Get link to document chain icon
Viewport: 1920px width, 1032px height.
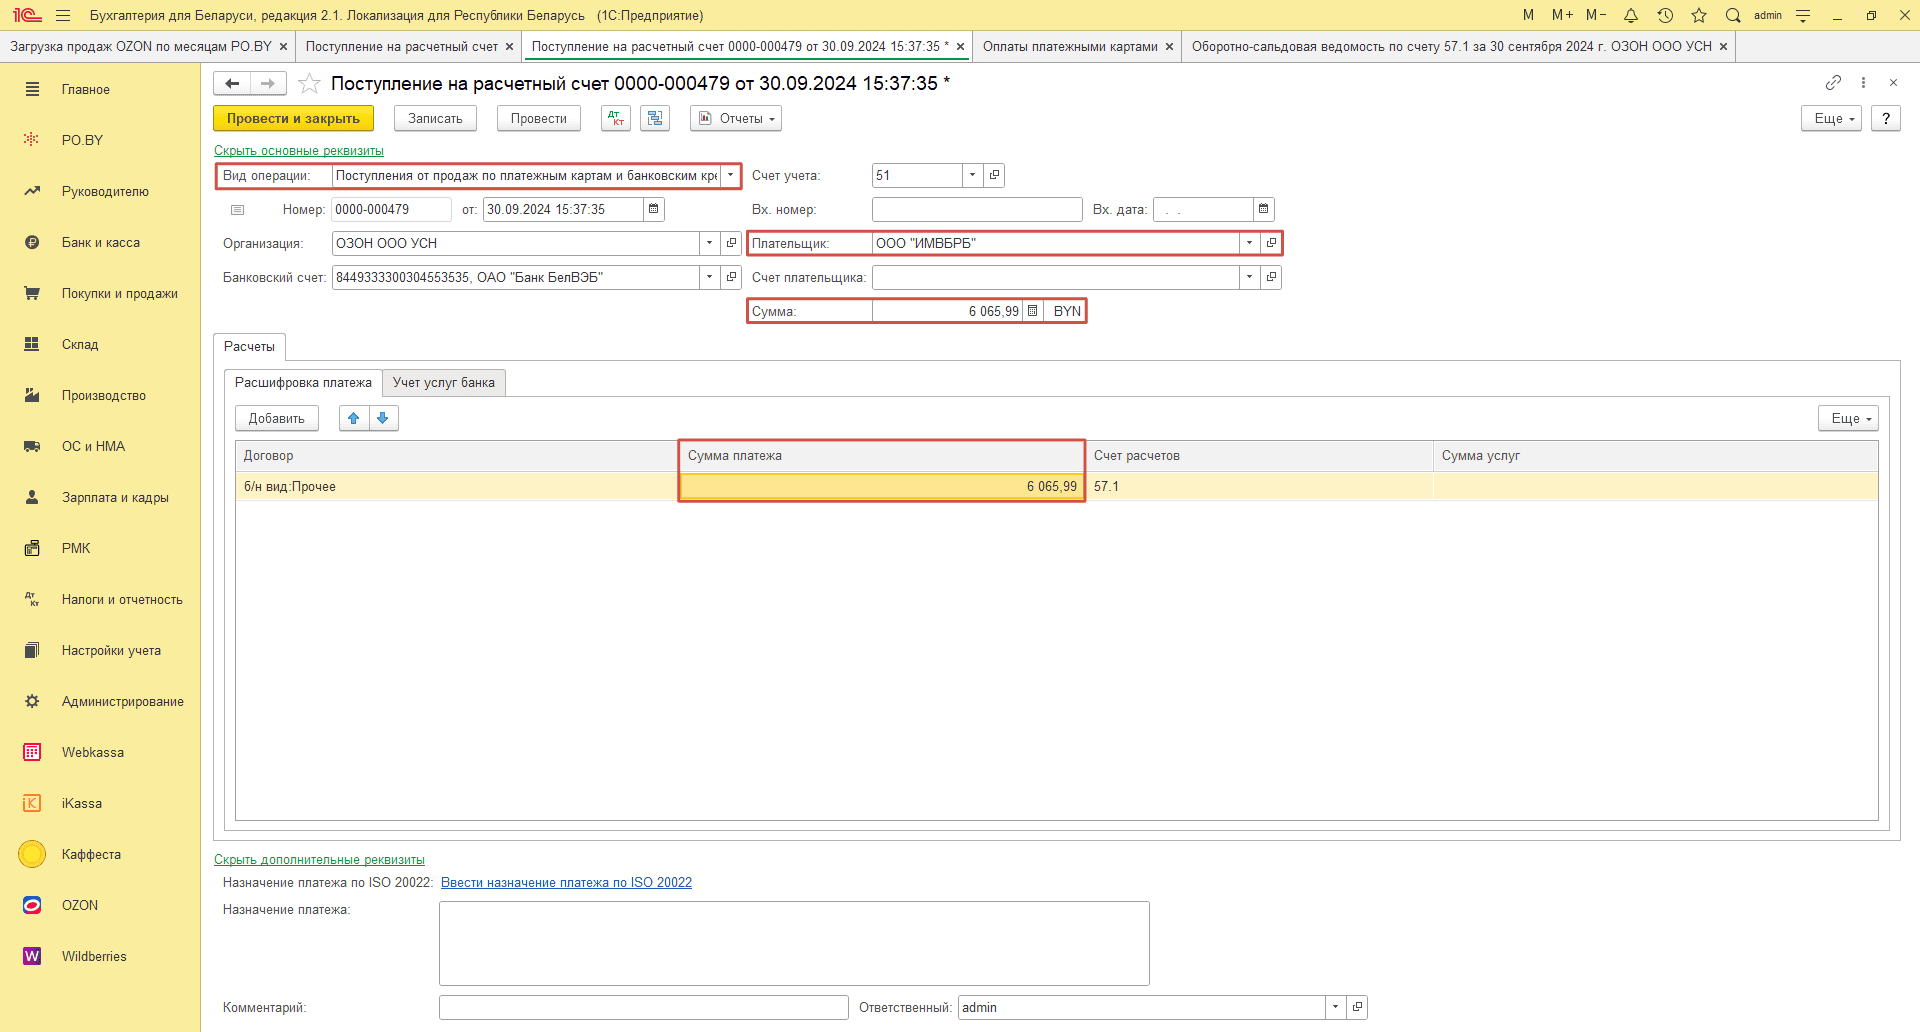coord(1833,82)
